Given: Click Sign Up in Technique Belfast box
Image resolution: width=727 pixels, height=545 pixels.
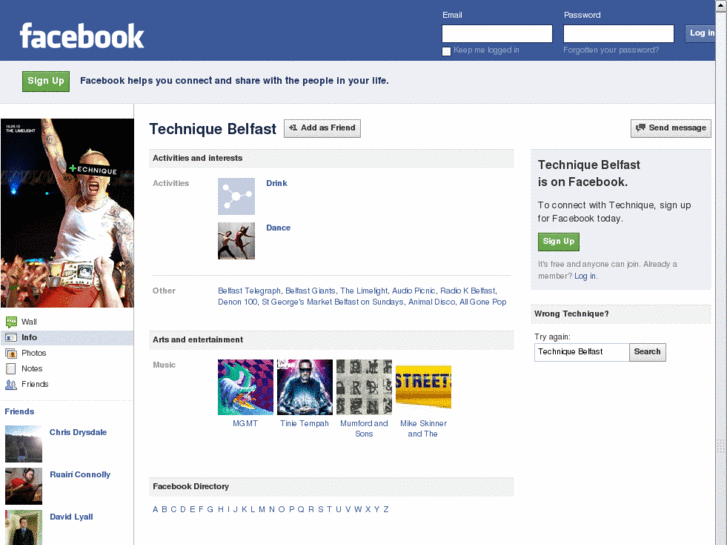Looking at the screenshot, I should [559, 242].
